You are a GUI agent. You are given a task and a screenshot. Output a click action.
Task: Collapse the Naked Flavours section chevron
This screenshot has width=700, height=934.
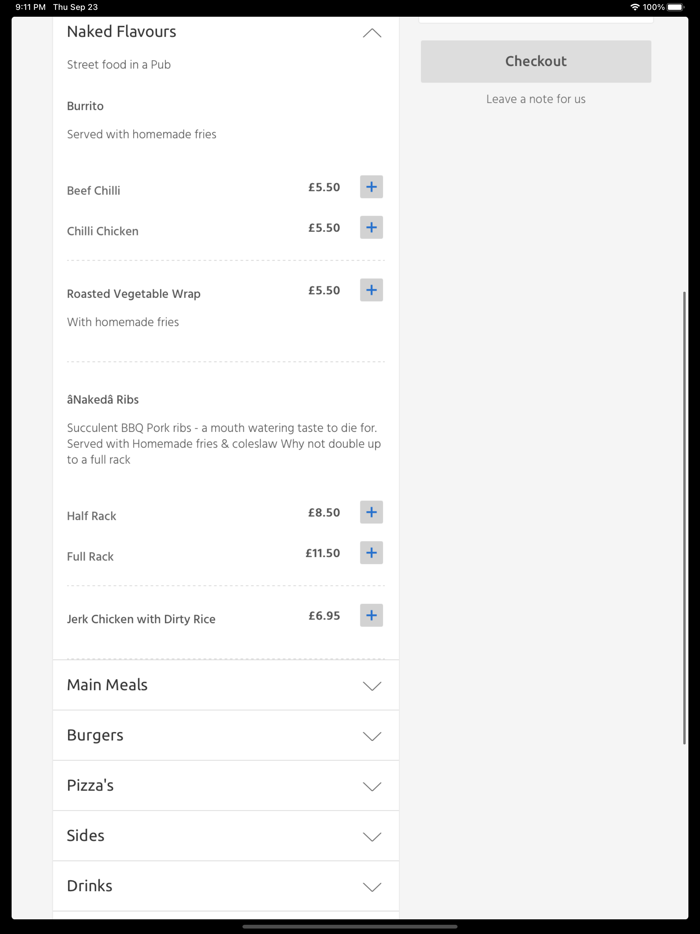[372, 33]
